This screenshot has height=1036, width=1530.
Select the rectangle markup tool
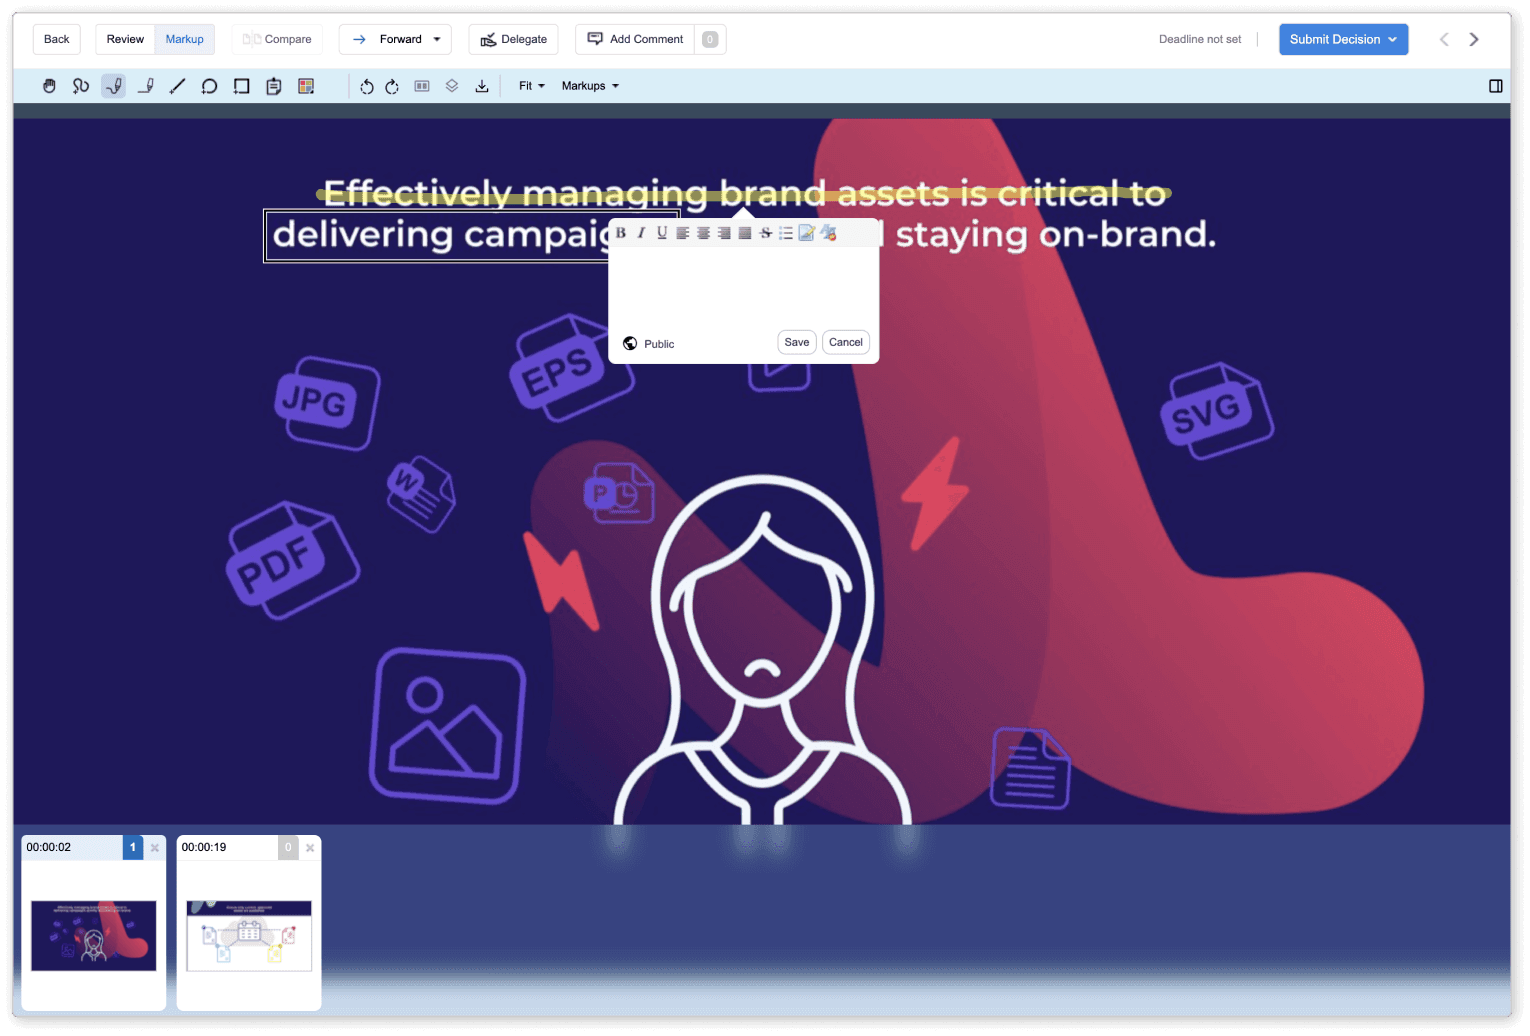241,86
